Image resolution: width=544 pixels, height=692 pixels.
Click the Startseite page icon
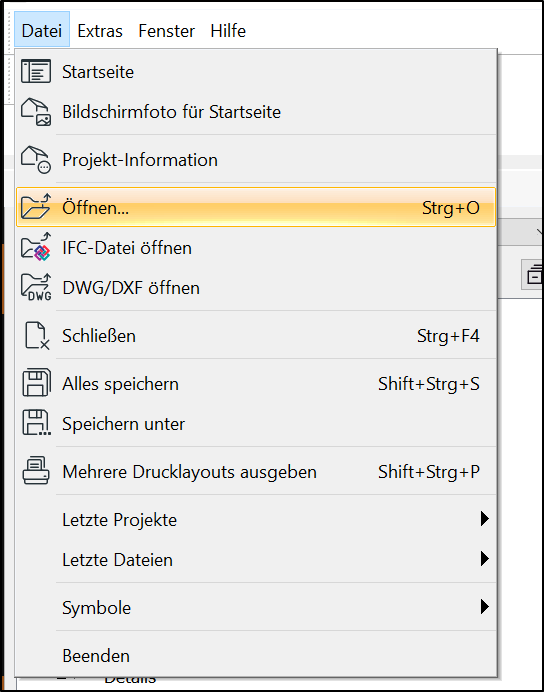pyautogui.click(x=36, y=71)
